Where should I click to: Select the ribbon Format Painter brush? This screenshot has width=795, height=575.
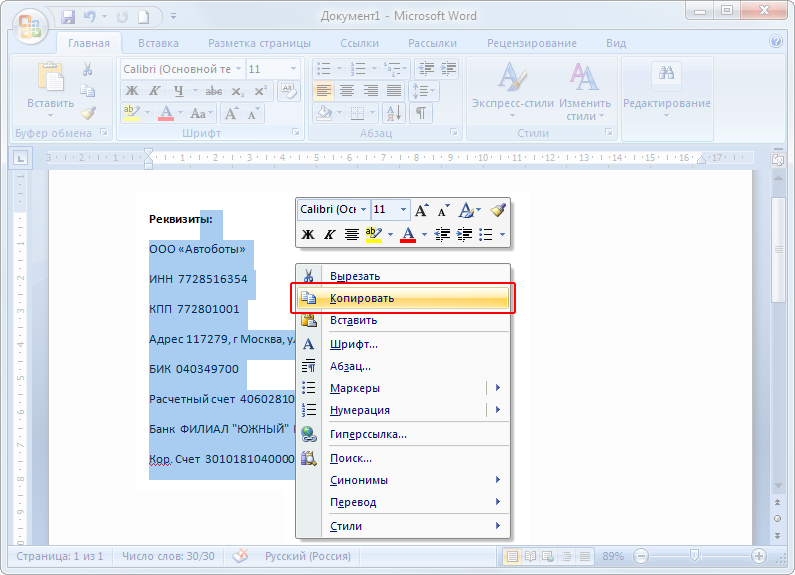coord(88,113)
